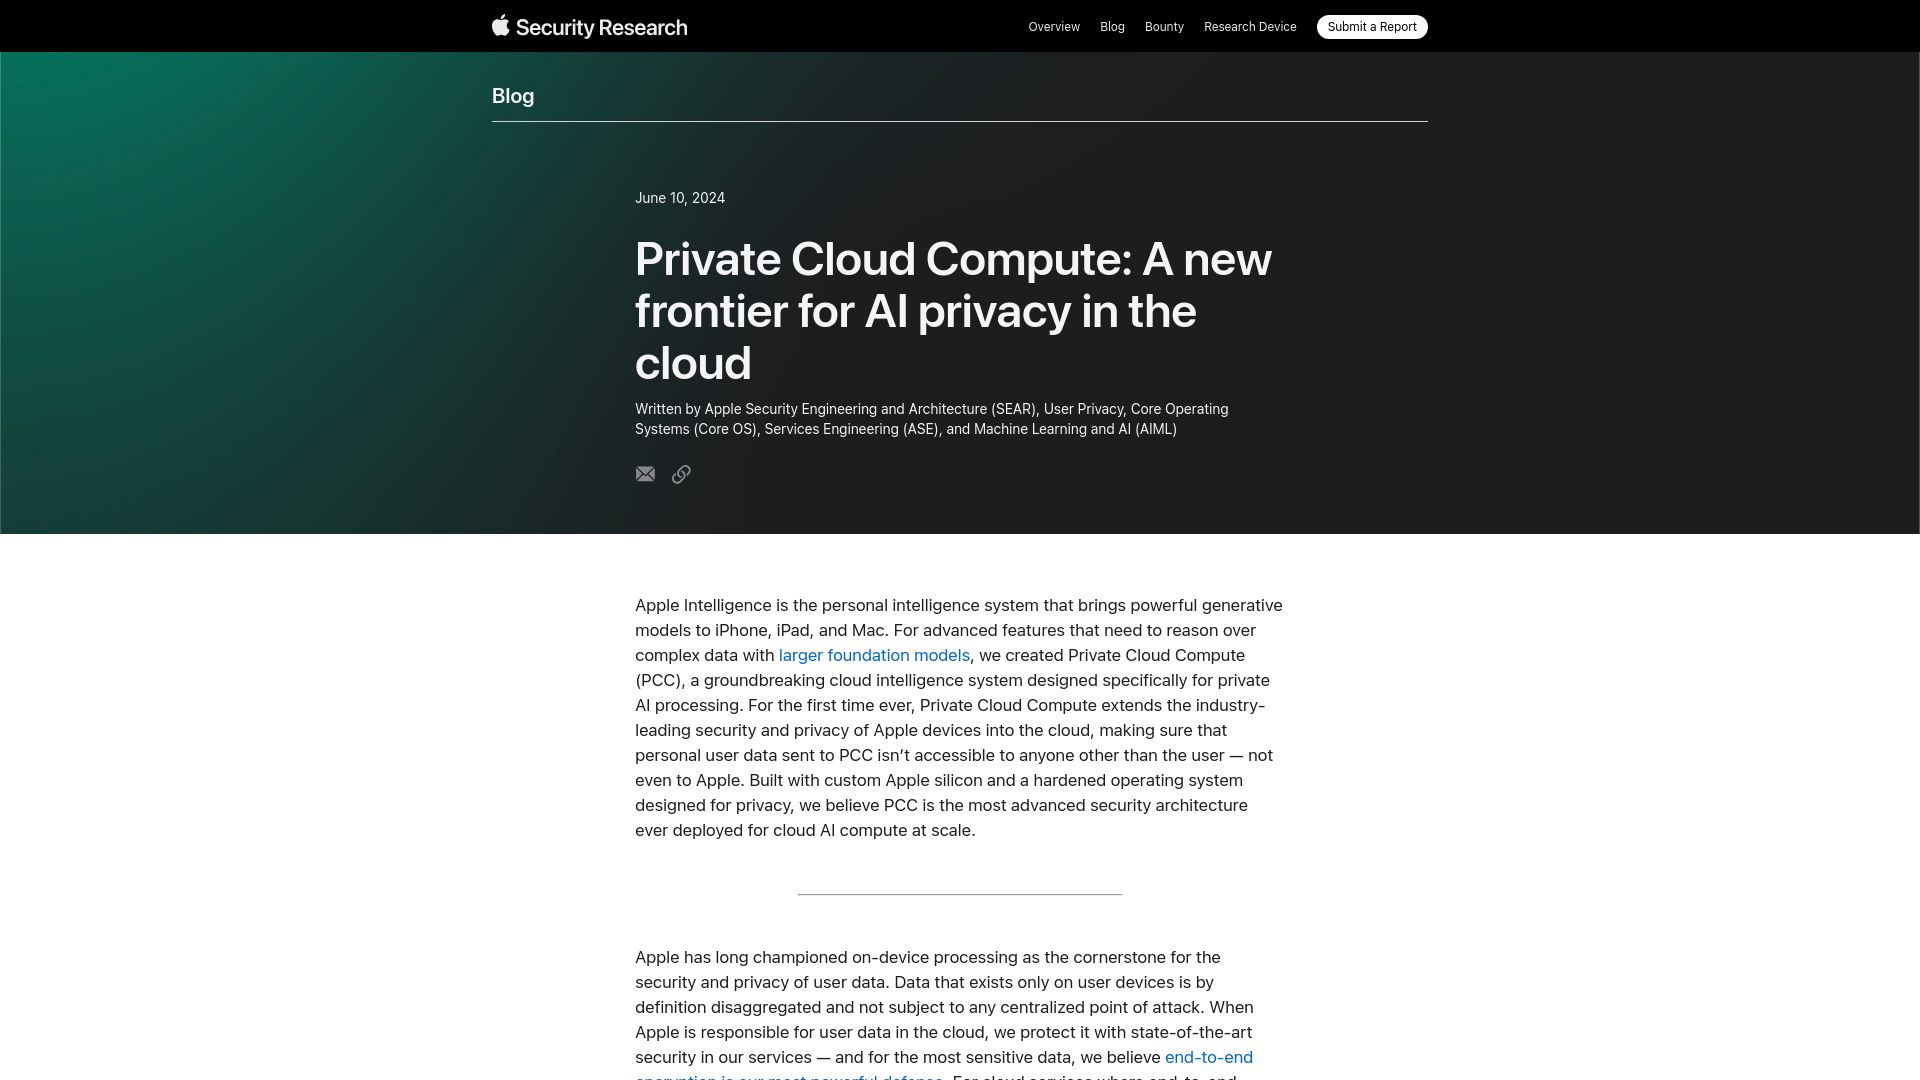
Task: Open the Blog nav item
Action: coord(1112,27)
